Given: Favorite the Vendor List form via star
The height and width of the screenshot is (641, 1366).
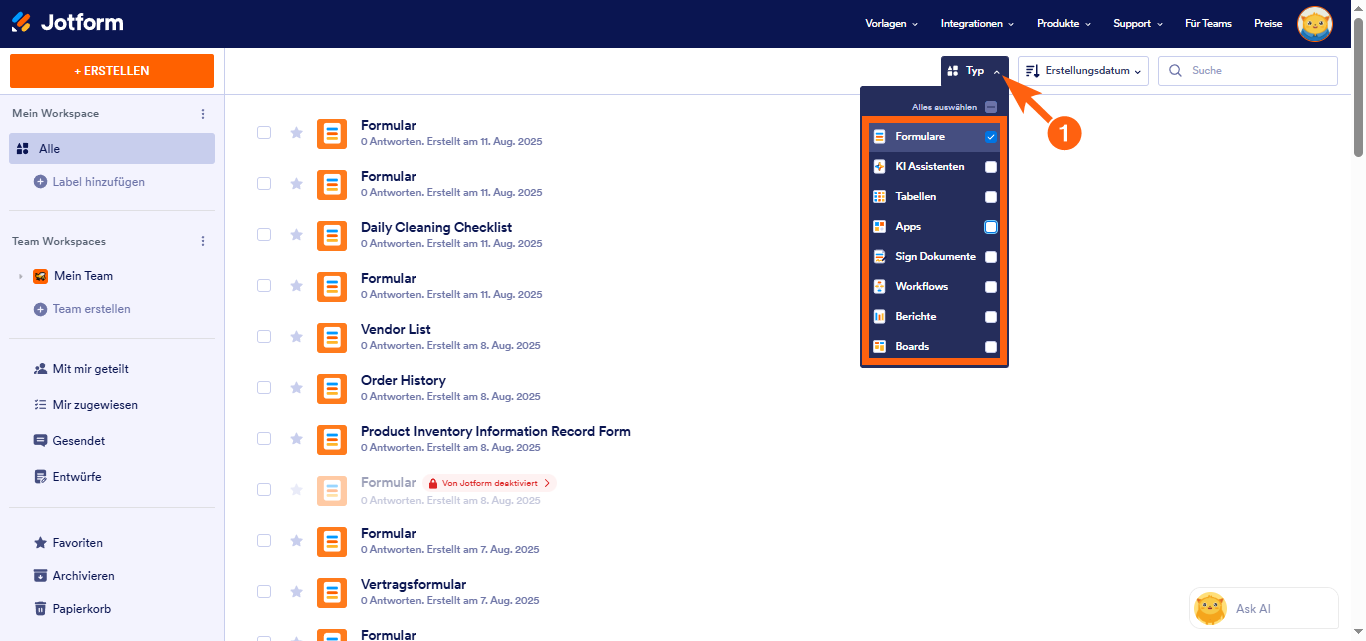Looking at the screenshot, I should (x=296, y=336).
